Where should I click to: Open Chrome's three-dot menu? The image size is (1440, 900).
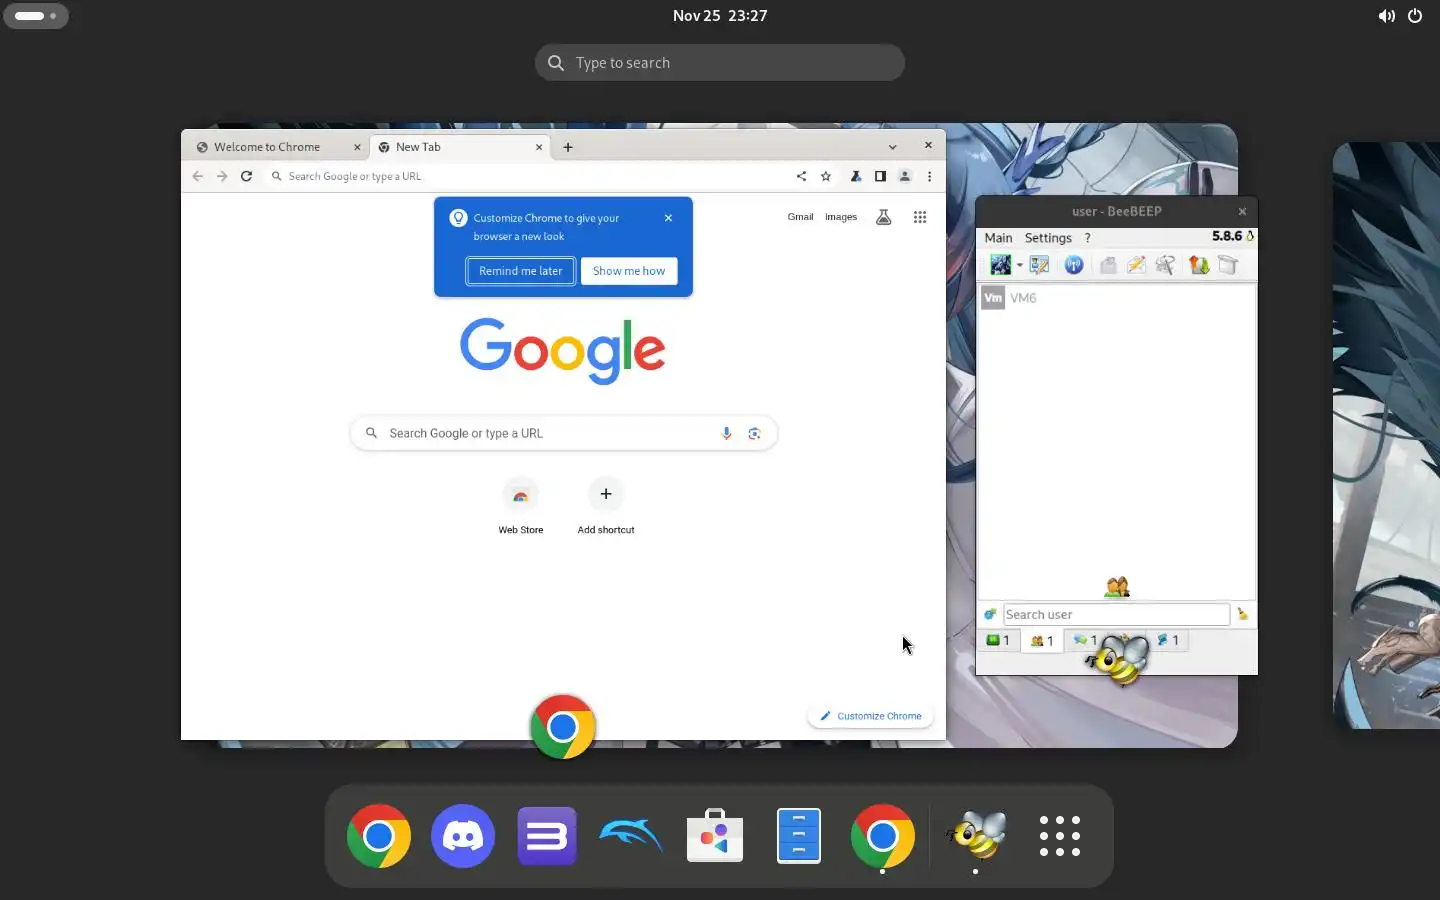929,176
